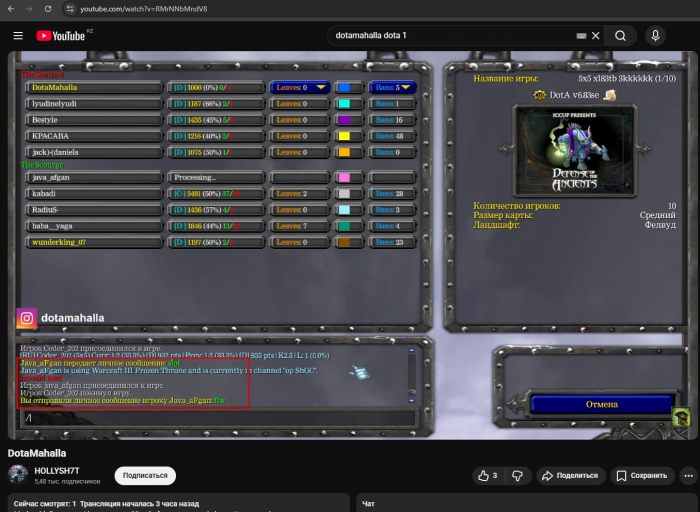Click kabadi stats field showing 3491
This screenshot has height=512, width=700.
216,194
